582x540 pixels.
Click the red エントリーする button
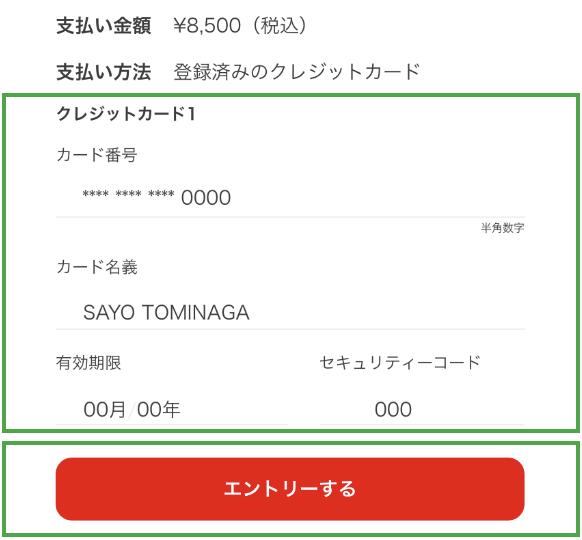pos(290,488)
